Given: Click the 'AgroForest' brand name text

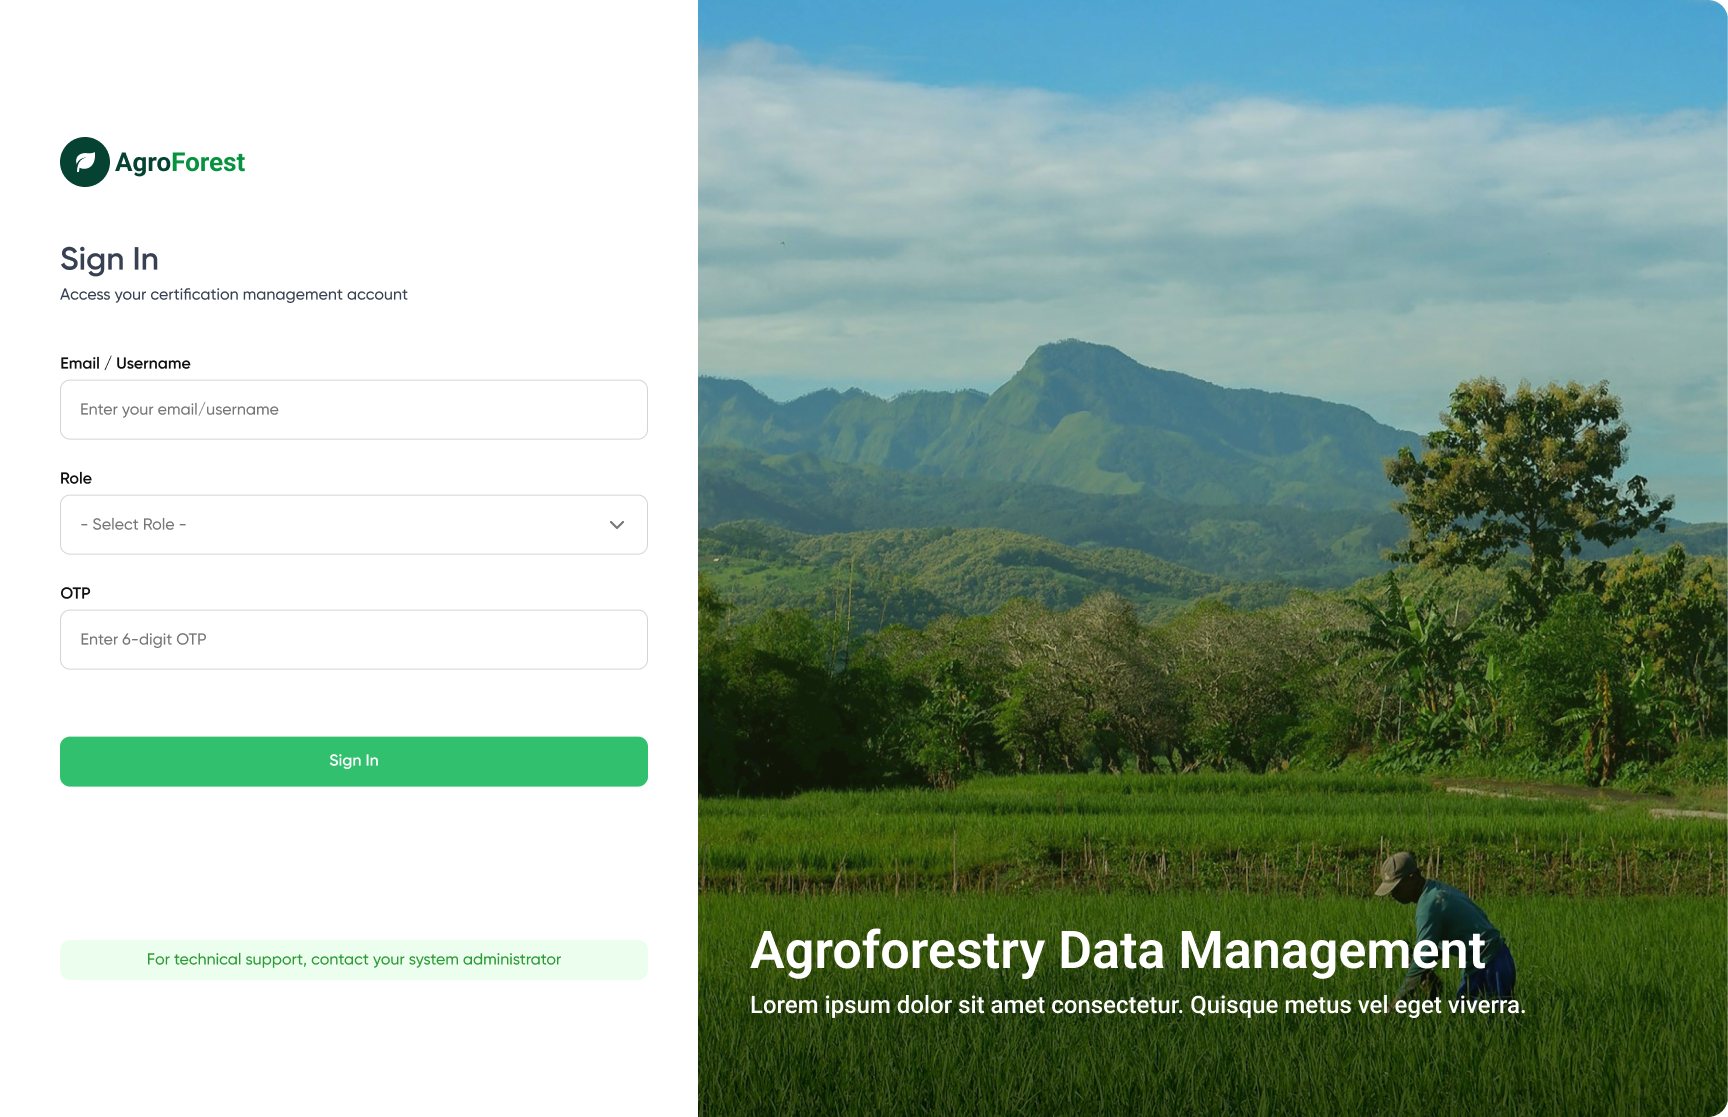Looking at the screenshot, I should point(178,161).
